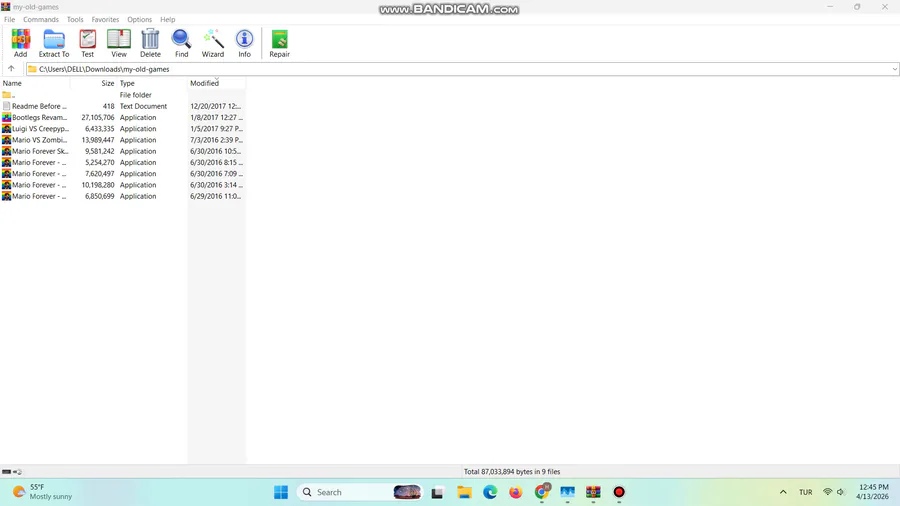Open the Windows Start menu
The height and width of the screenshot is (506, 900).
281,492
